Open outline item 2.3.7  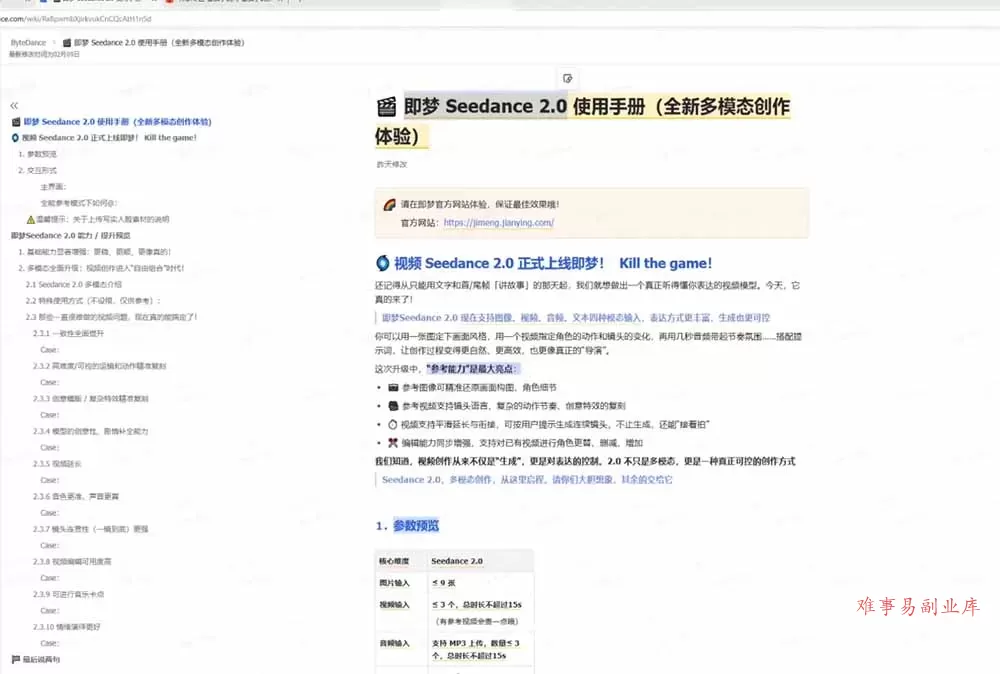tap(91, 529)
